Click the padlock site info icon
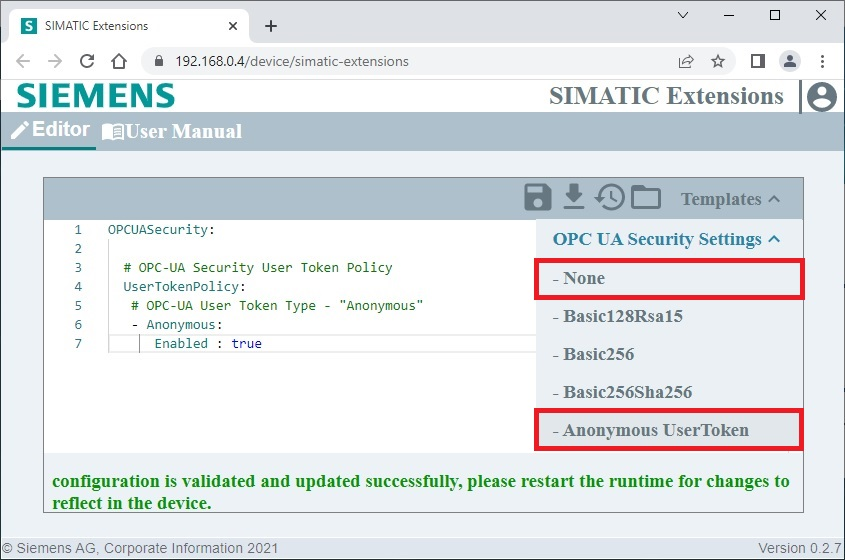845x560 pixels. coord(158,61)
